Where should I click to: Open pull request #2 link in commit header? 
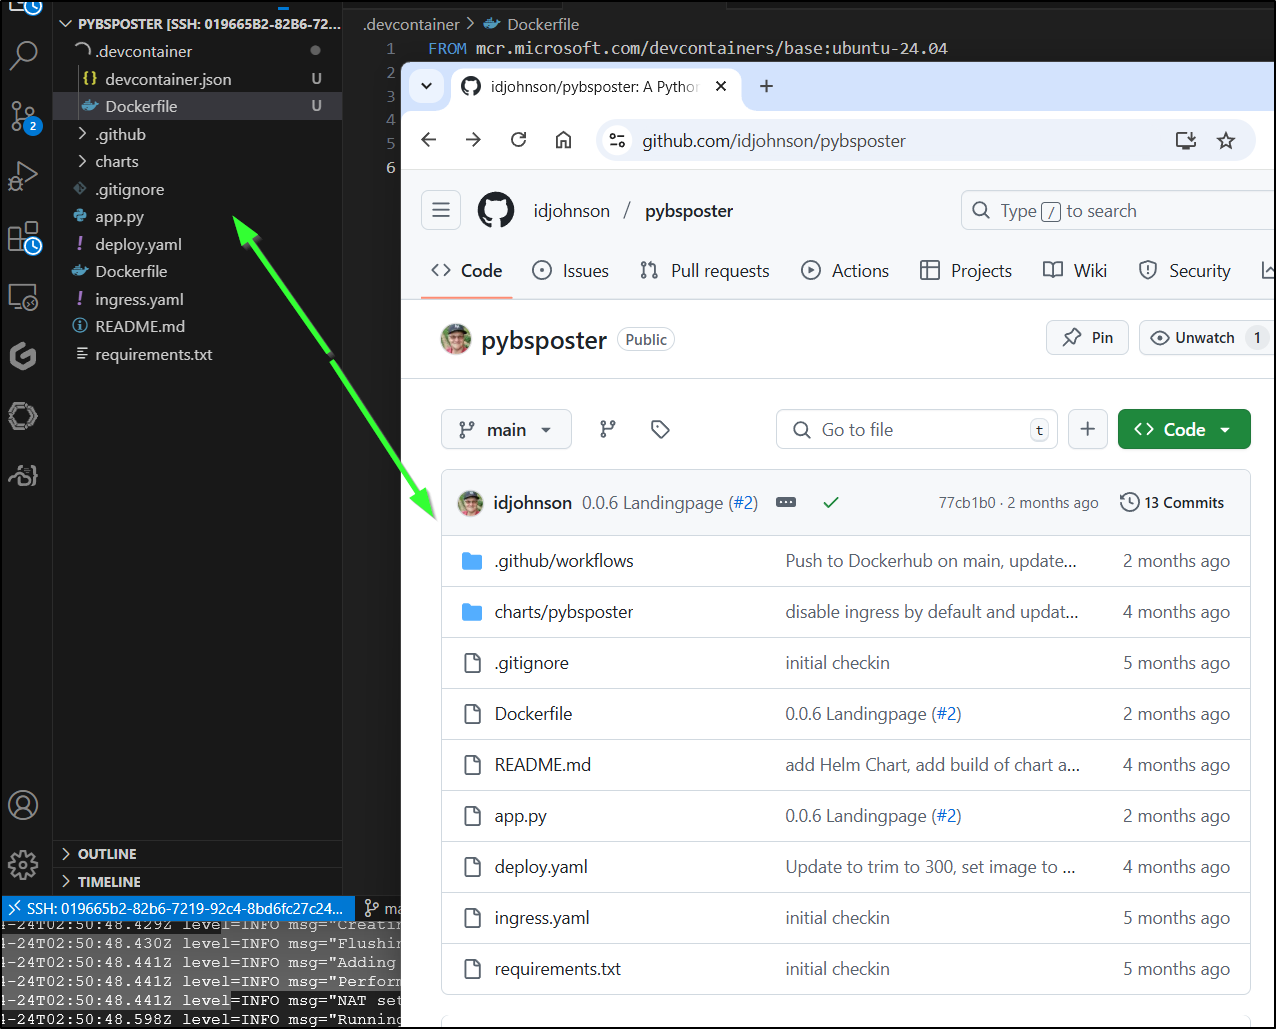[743, 503]
